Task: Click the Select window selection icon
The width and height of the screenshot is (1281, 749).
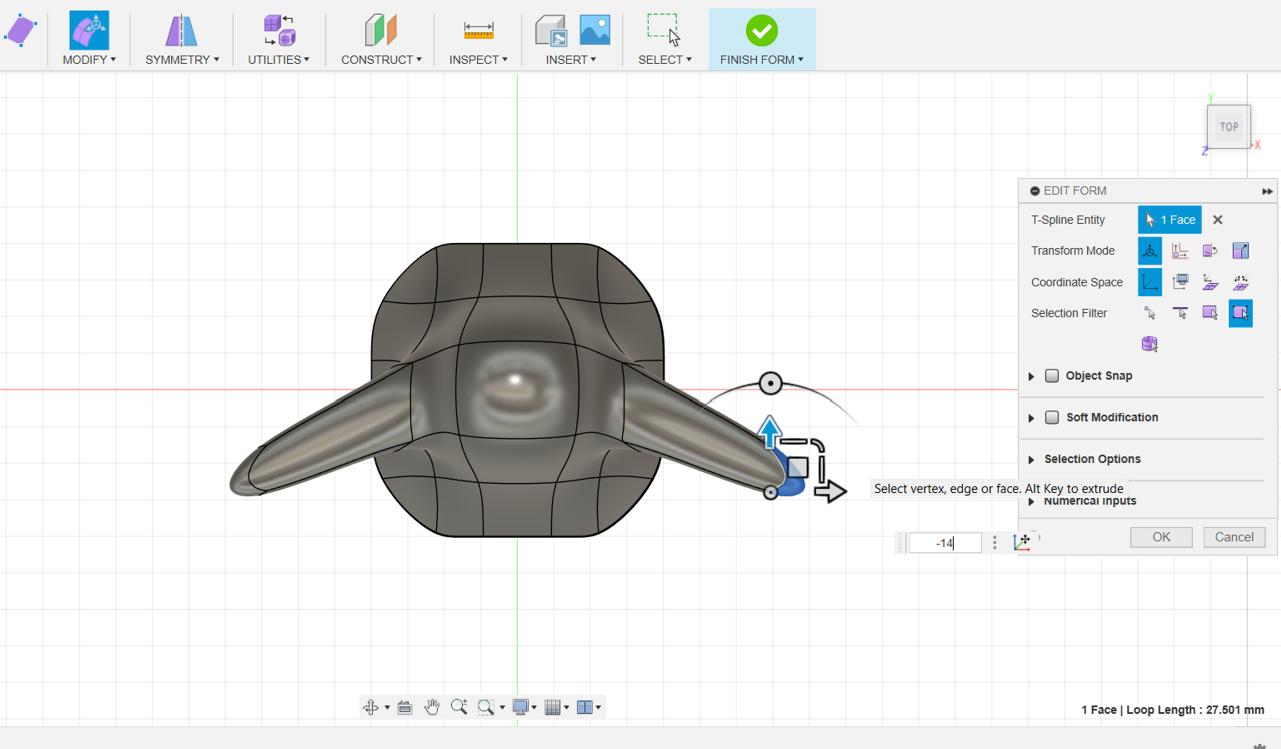Action: 665,30
